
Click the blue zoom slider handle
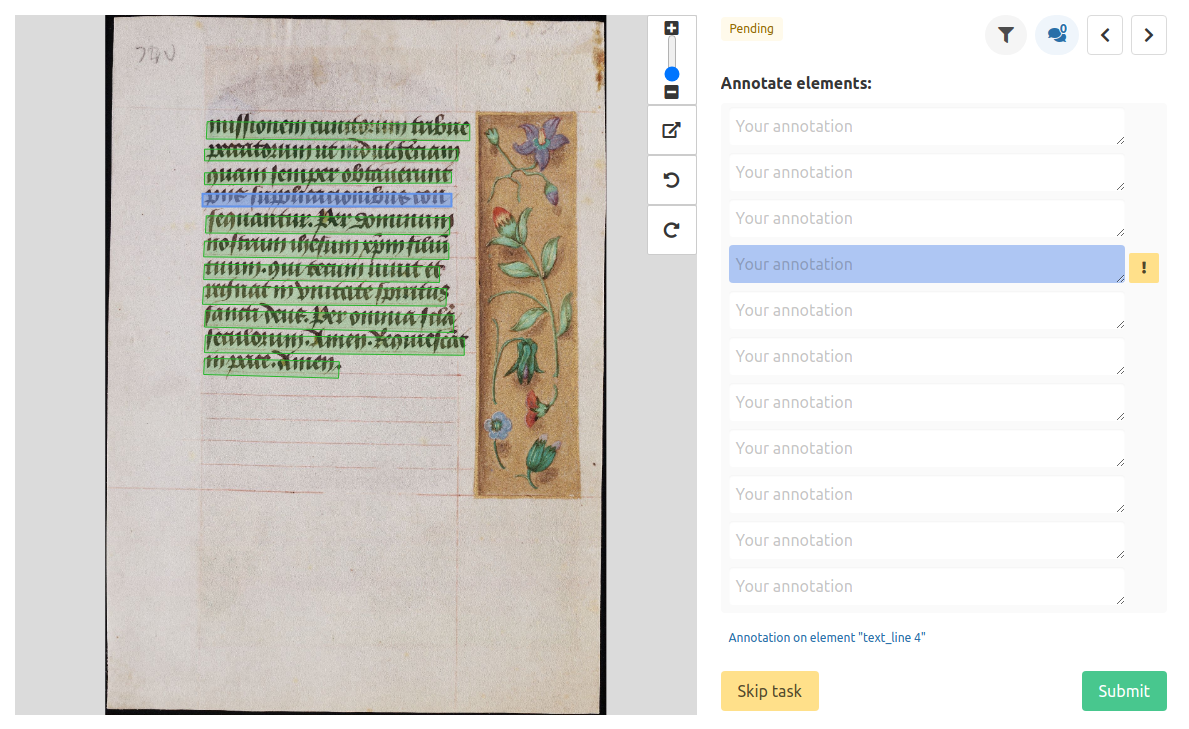(x=671, y=74)
